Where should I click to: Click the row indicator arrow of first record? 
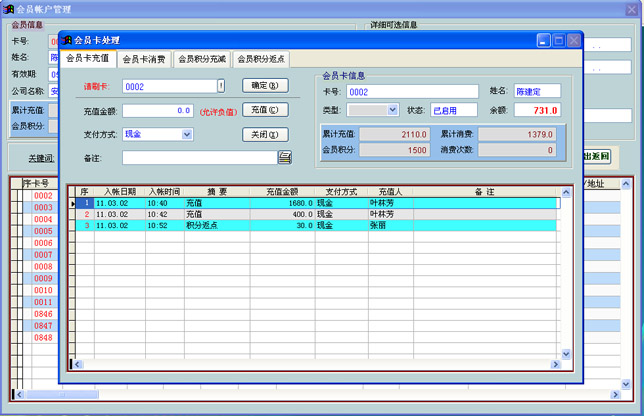coord(72,203)
